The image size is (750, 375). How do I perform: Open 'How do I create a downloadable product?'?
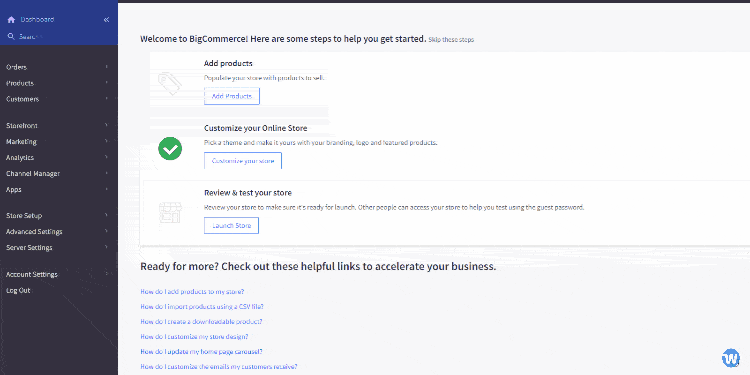(201, 321)
